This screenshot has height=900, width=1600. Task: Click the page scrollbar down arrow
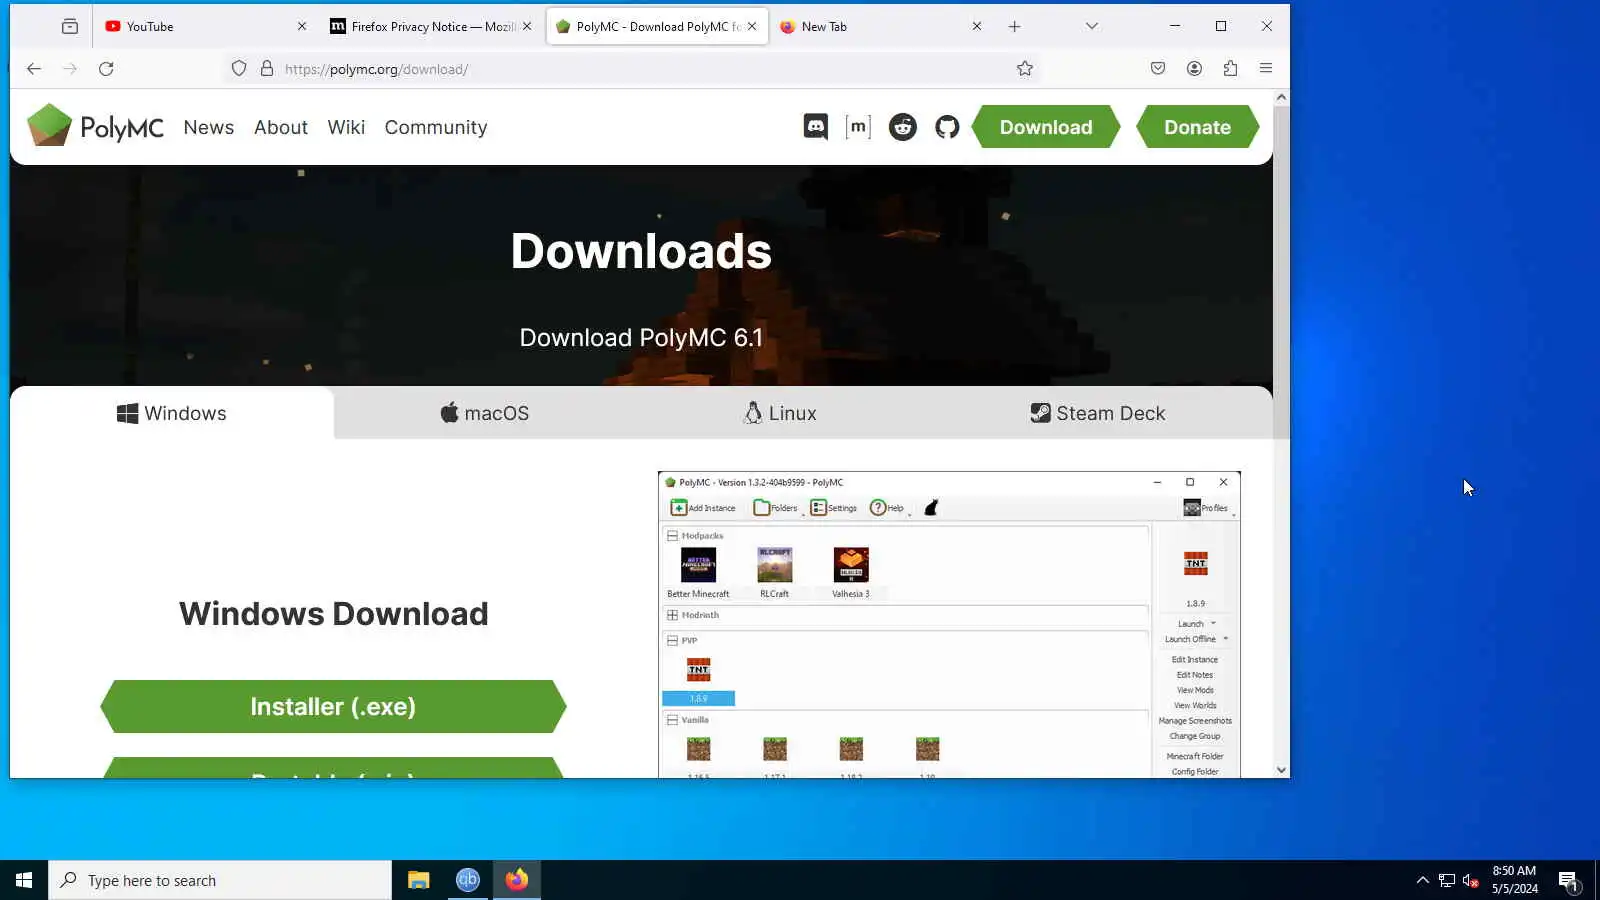tap(1281, 770)
